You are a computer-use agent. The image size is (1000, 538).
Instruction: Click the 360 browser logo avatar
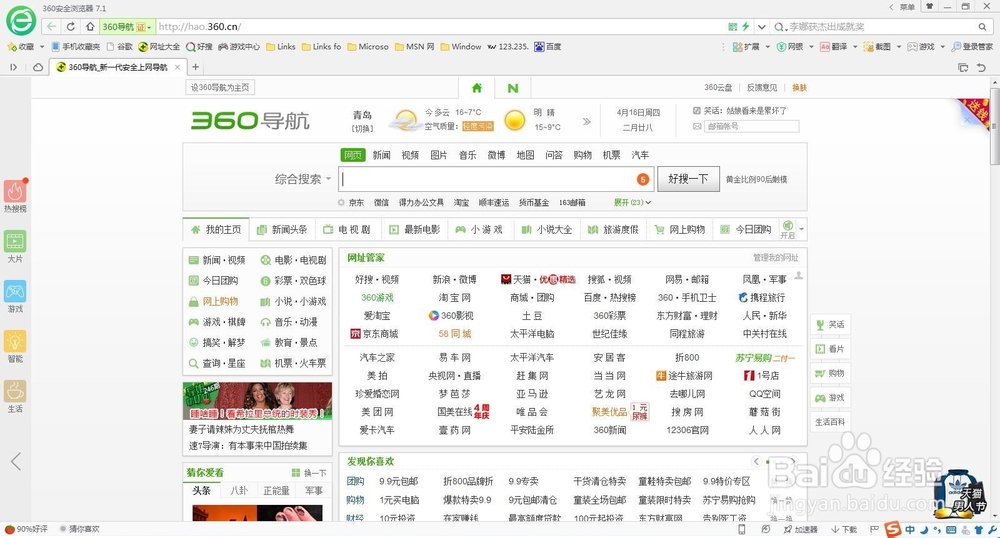tap(21, 20)
